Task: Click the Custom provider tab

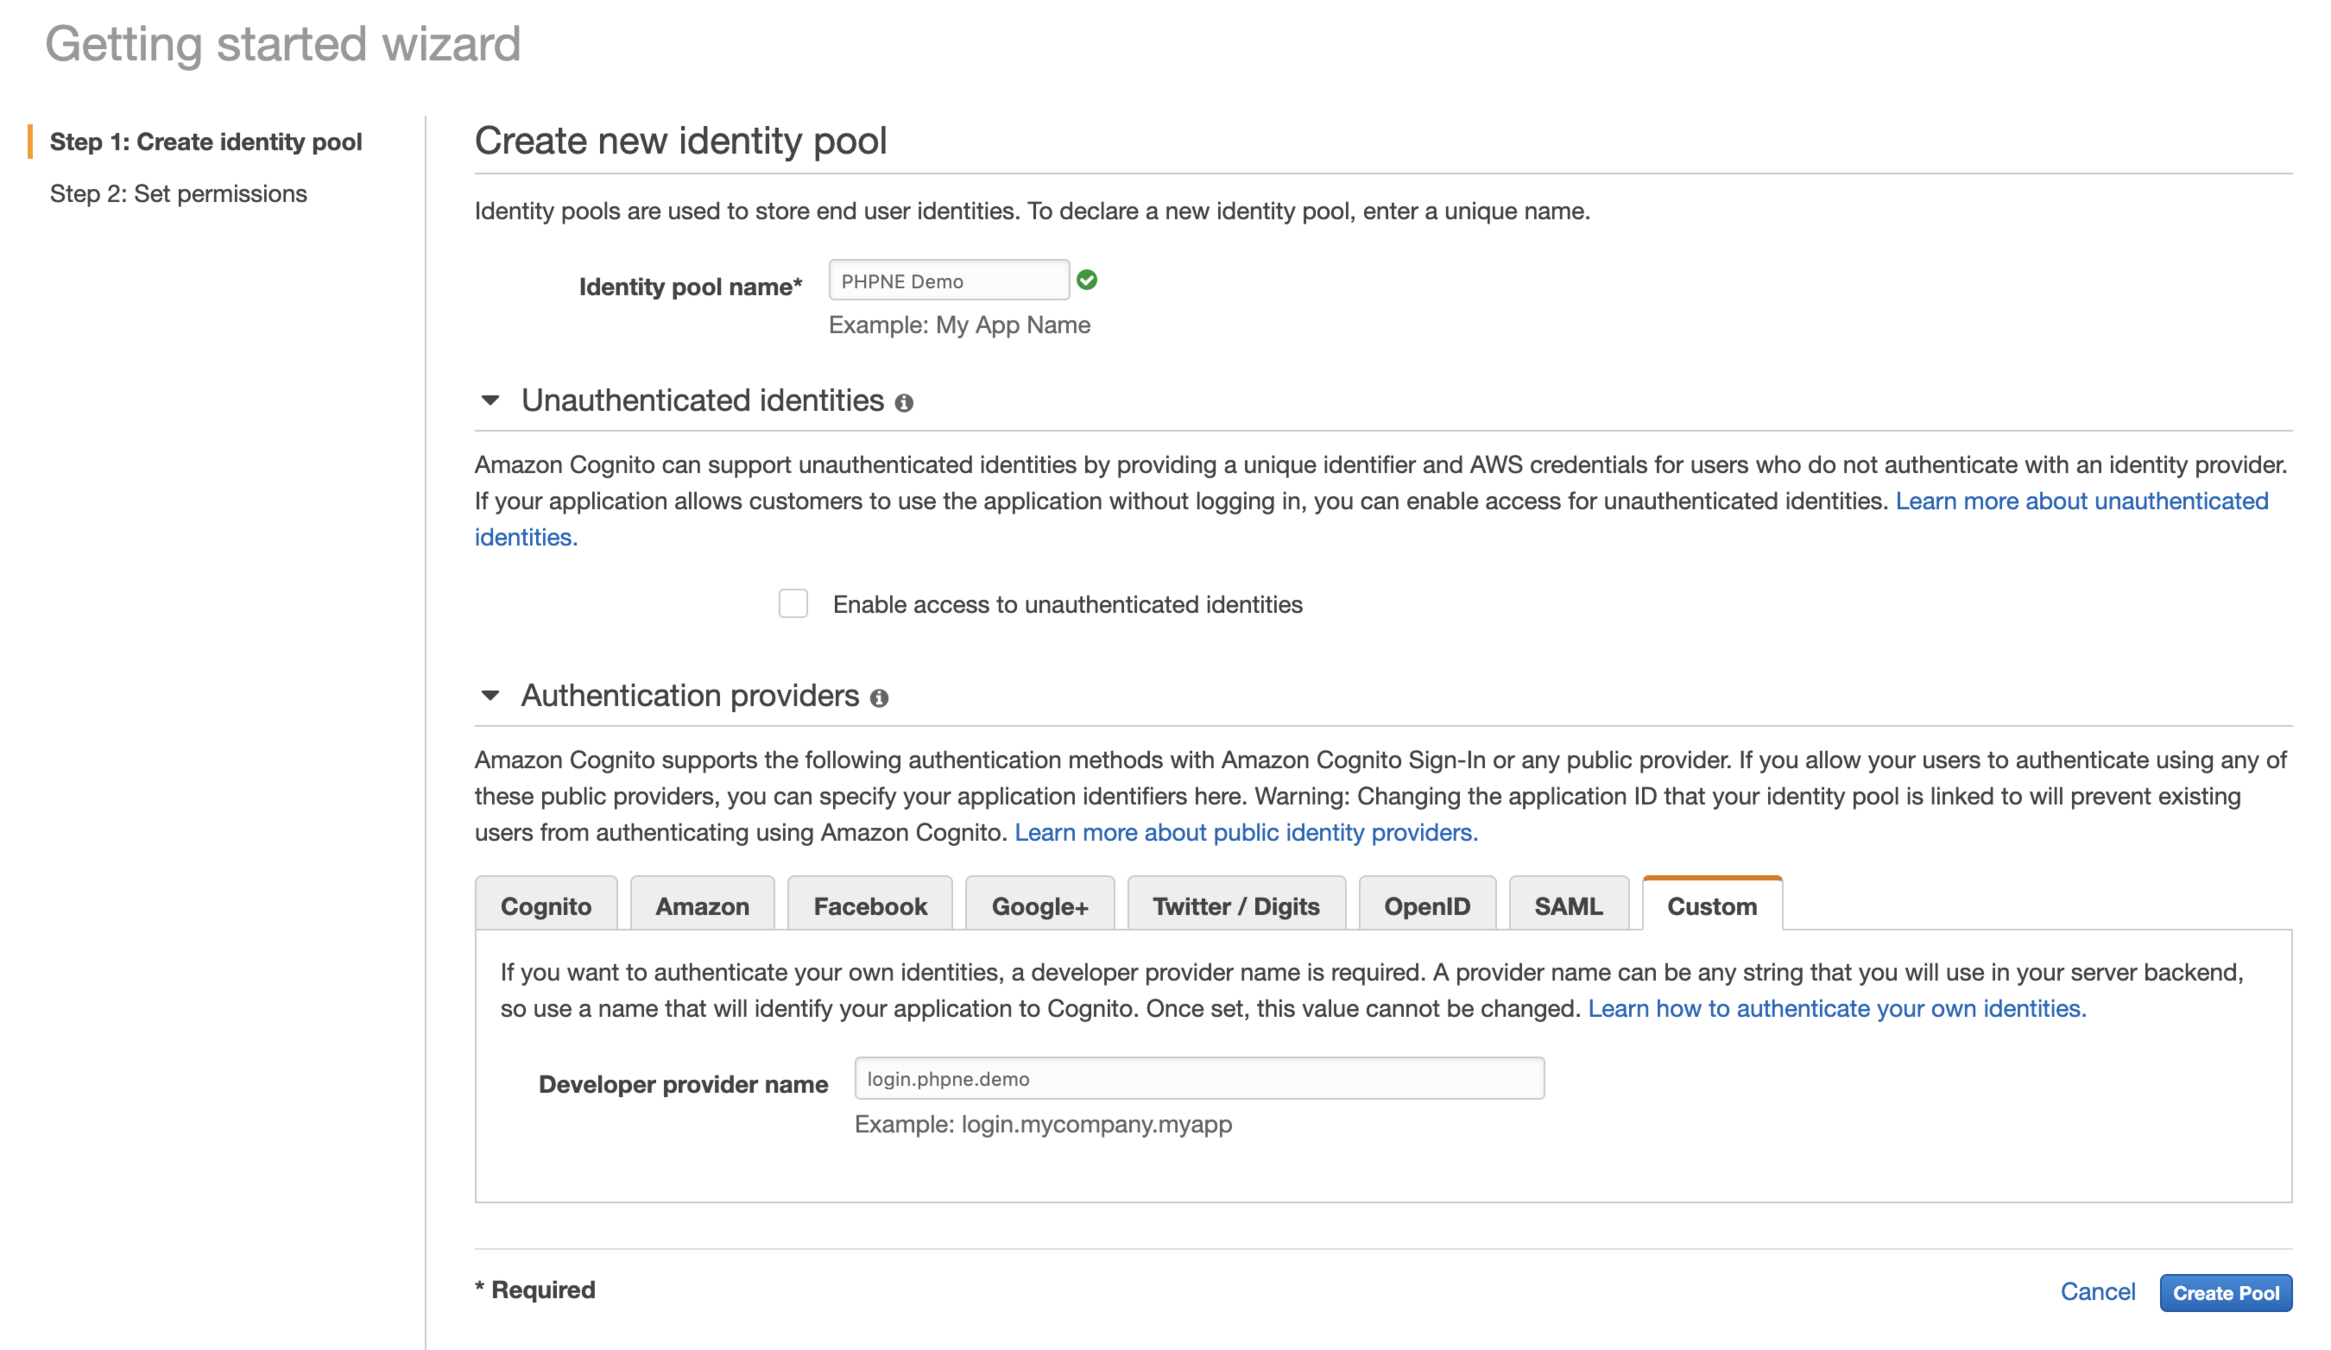Action: point(1712,906)
